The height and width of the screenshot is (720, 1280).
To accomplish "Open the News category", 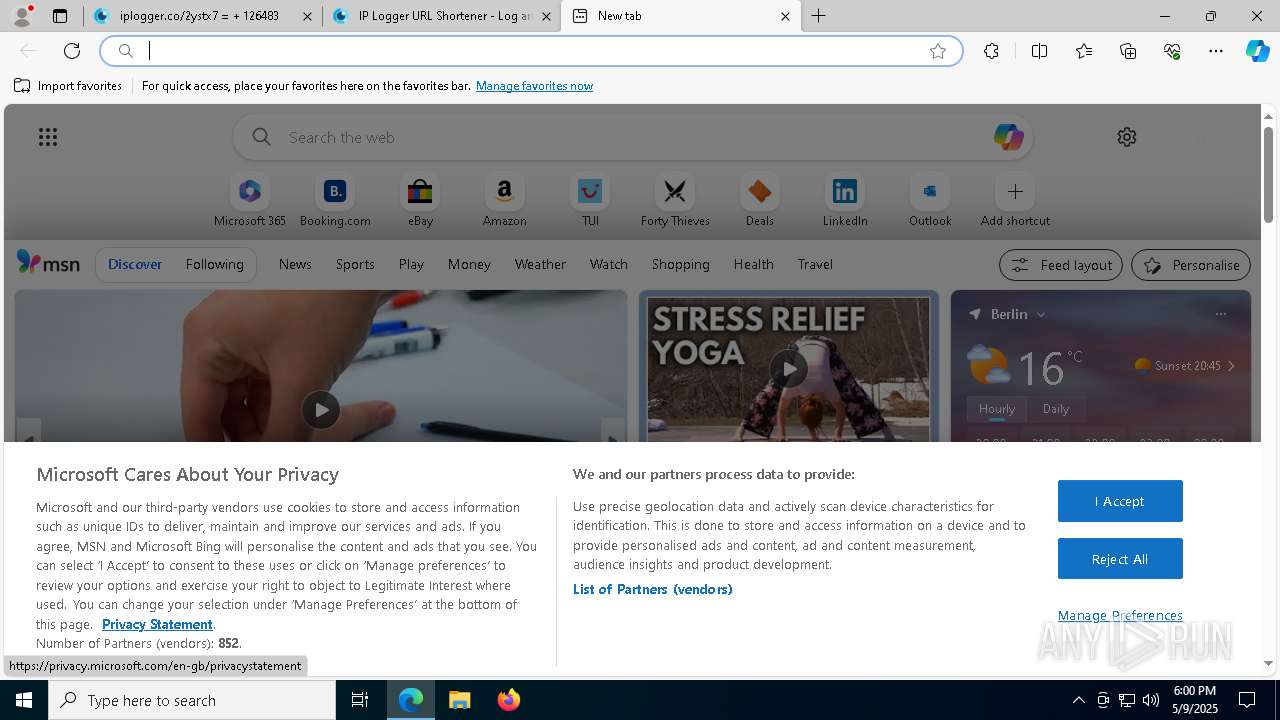I will pos(295,264).
